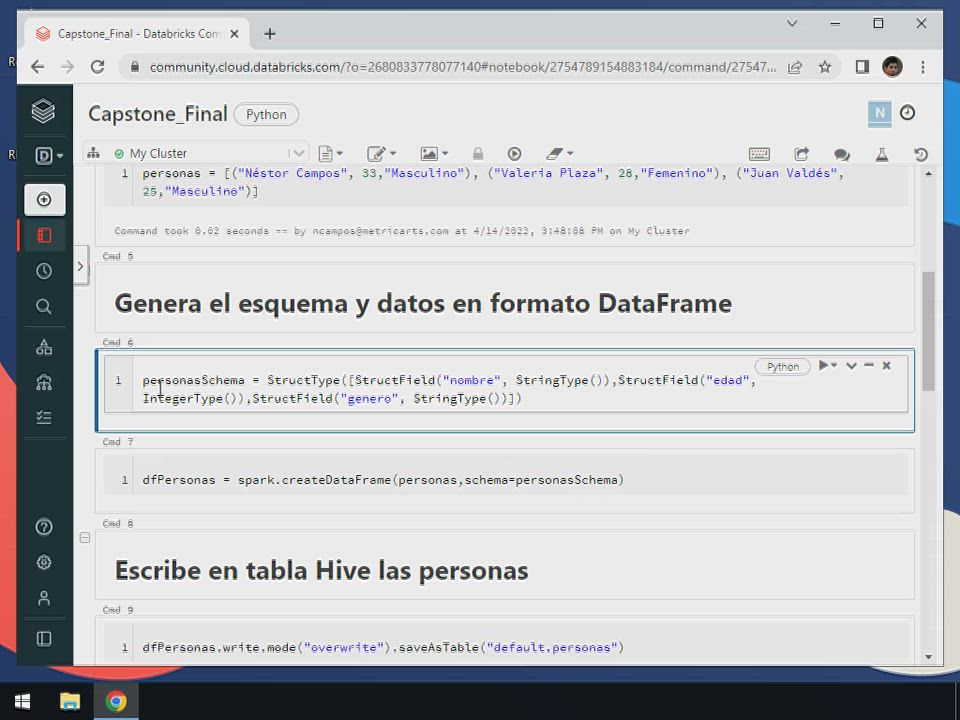This screenshot has width=960, height=720.
Task: Show keyboard shortcuts via keyboard icon
Action: point(759,154)
